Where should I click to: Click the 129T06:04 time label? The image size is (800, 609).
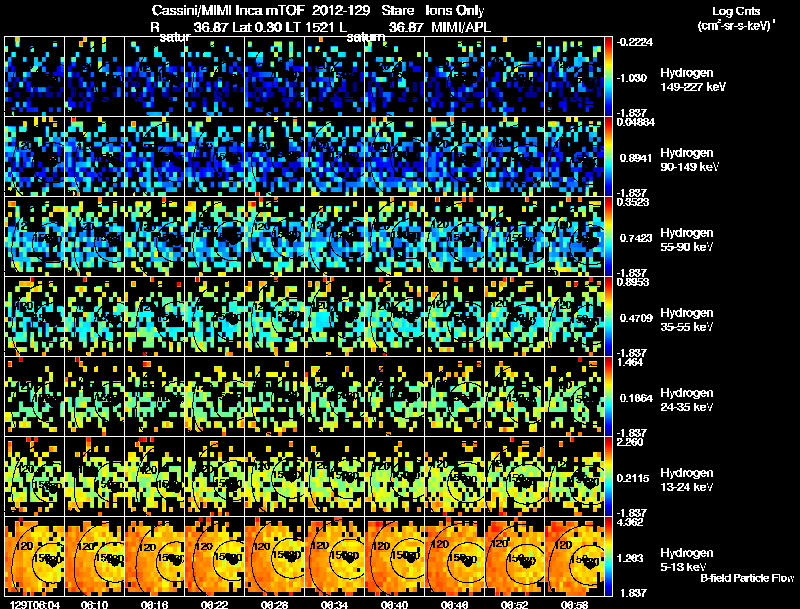tap(35, 604)
